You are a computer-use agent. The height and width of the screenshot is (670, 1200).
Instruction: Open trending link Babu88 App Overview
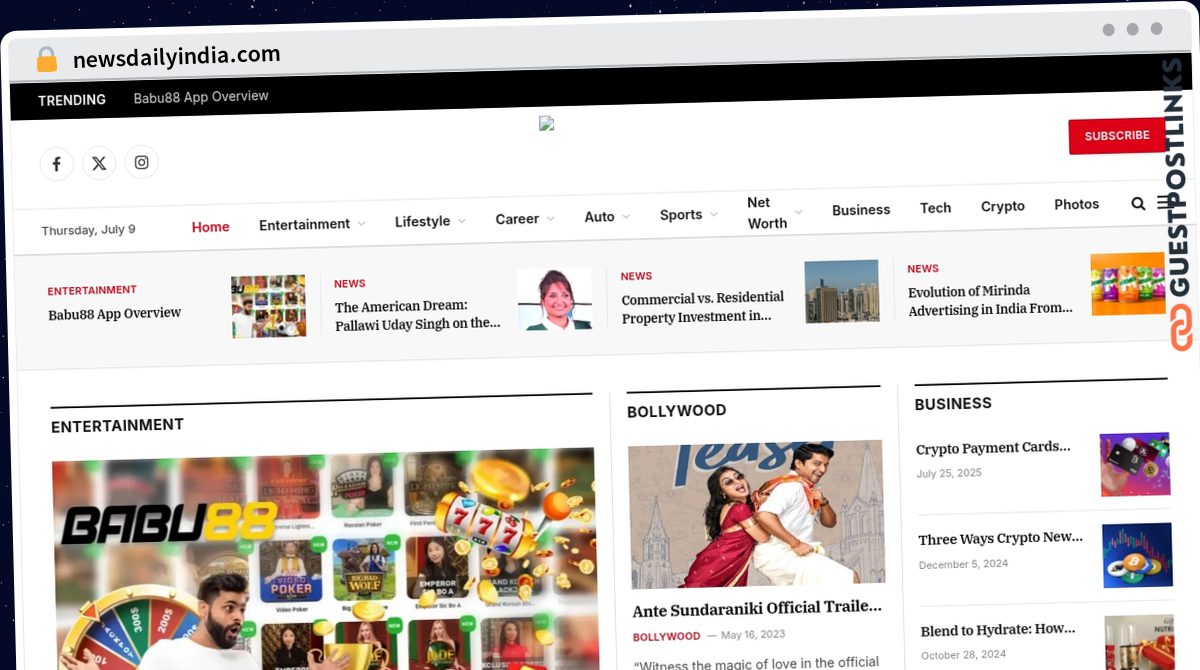coord(201,97)
